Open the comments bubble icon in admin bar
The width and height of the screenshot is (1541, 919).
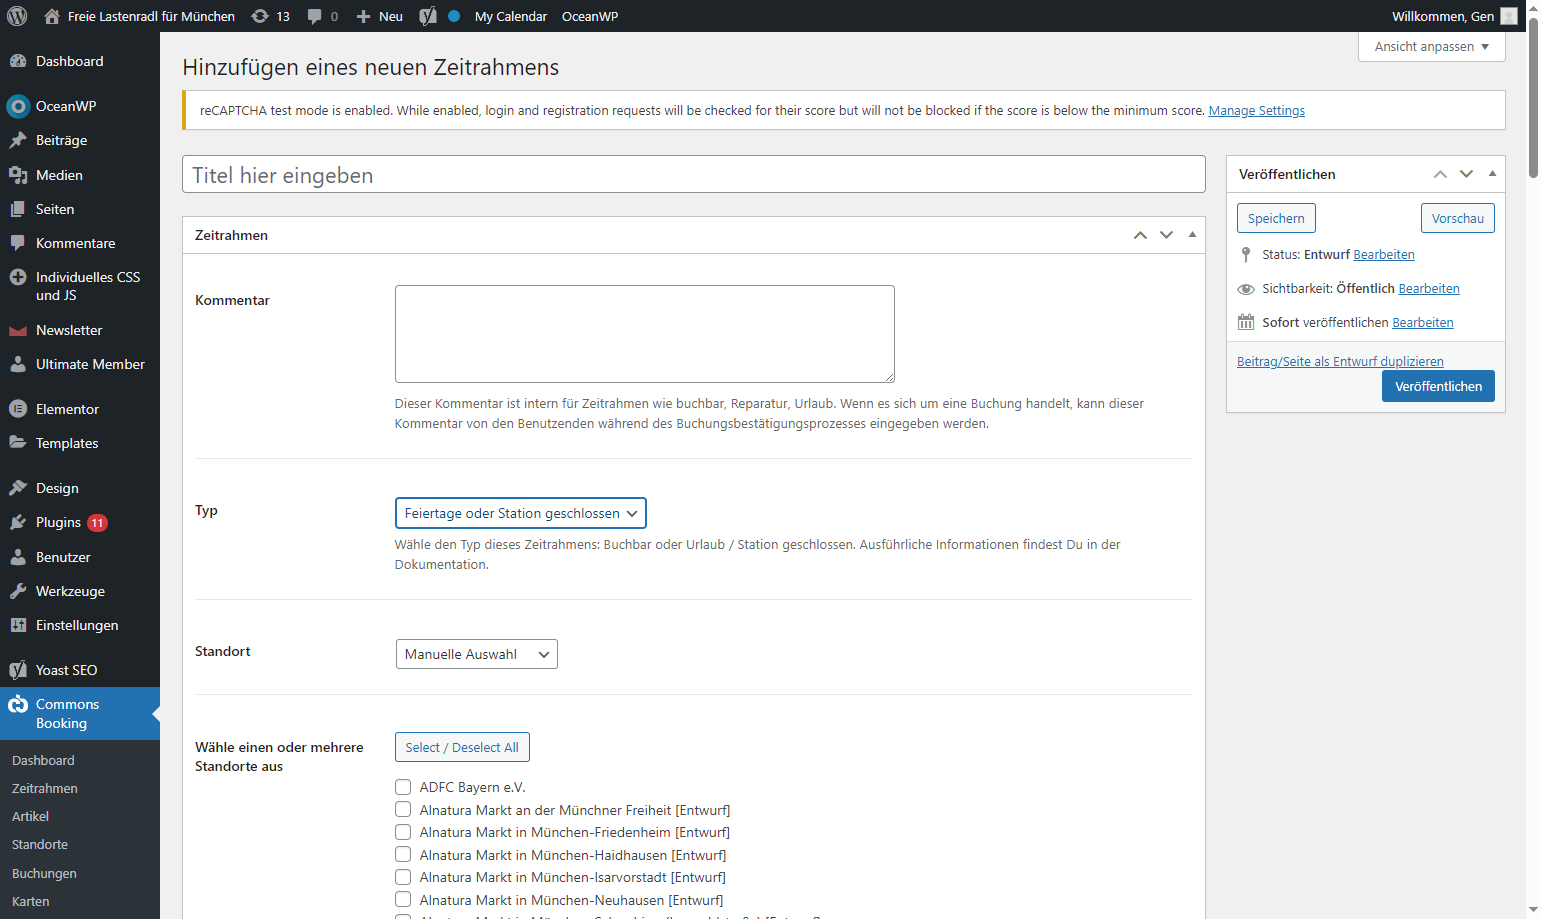(315, 16)
